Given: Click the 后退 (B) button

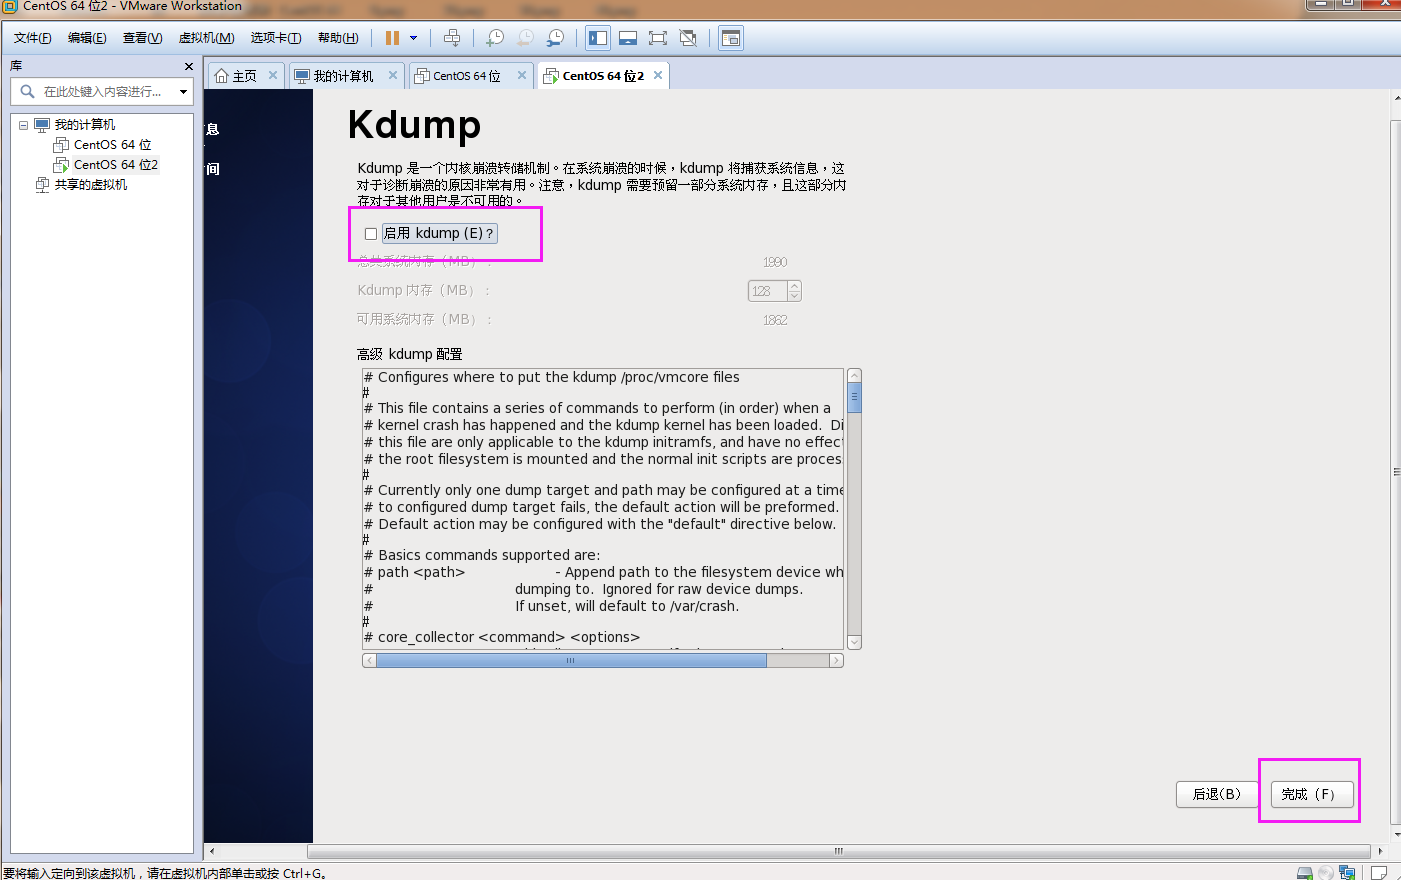Looking at the screenshot, I should 1216,794.
